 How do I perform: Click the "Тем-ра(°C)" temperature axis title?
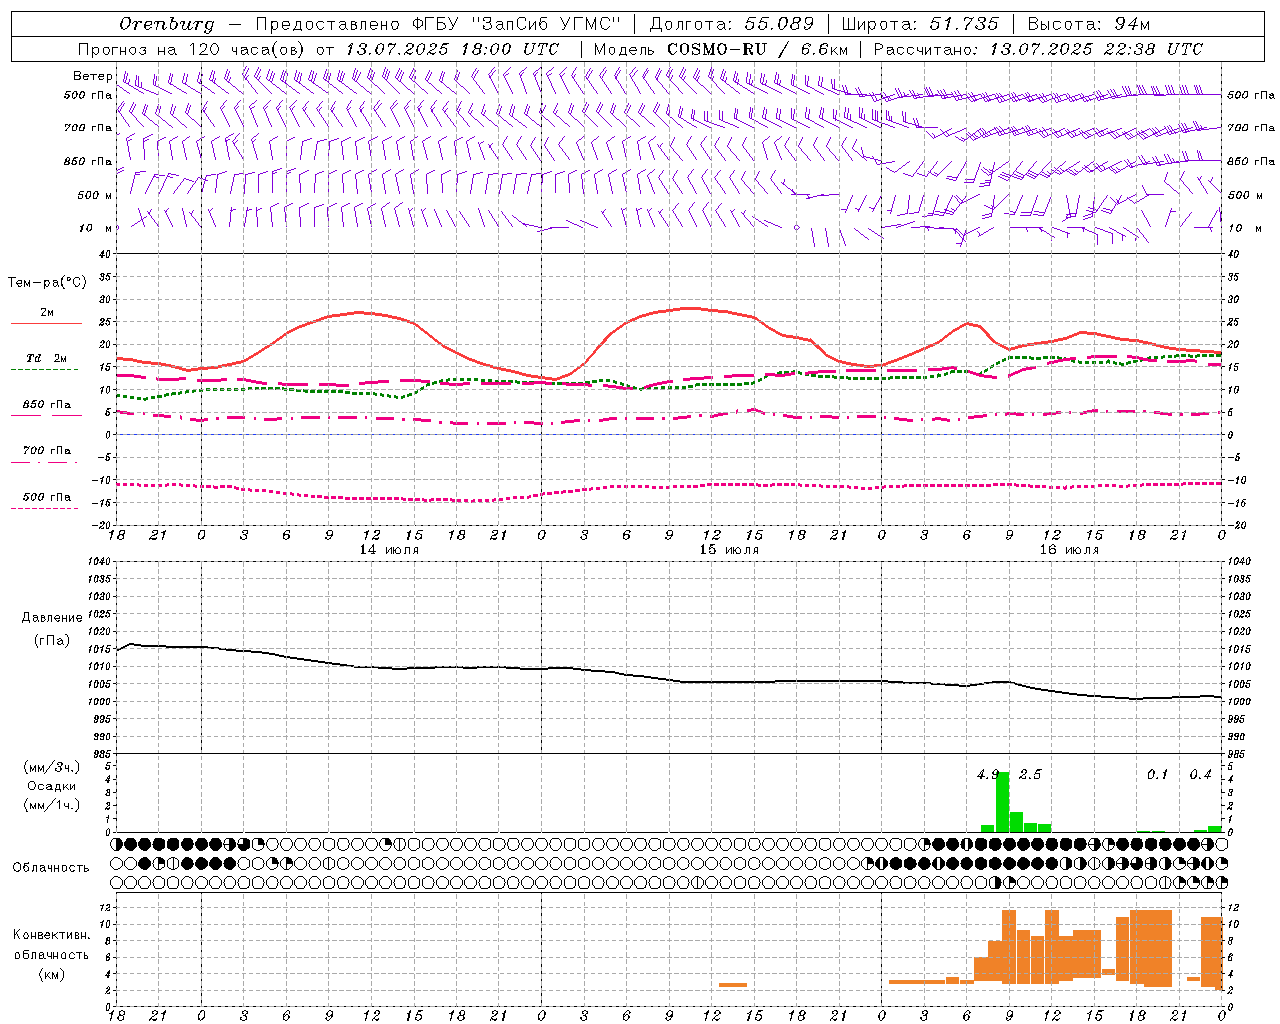click(47, 283)
